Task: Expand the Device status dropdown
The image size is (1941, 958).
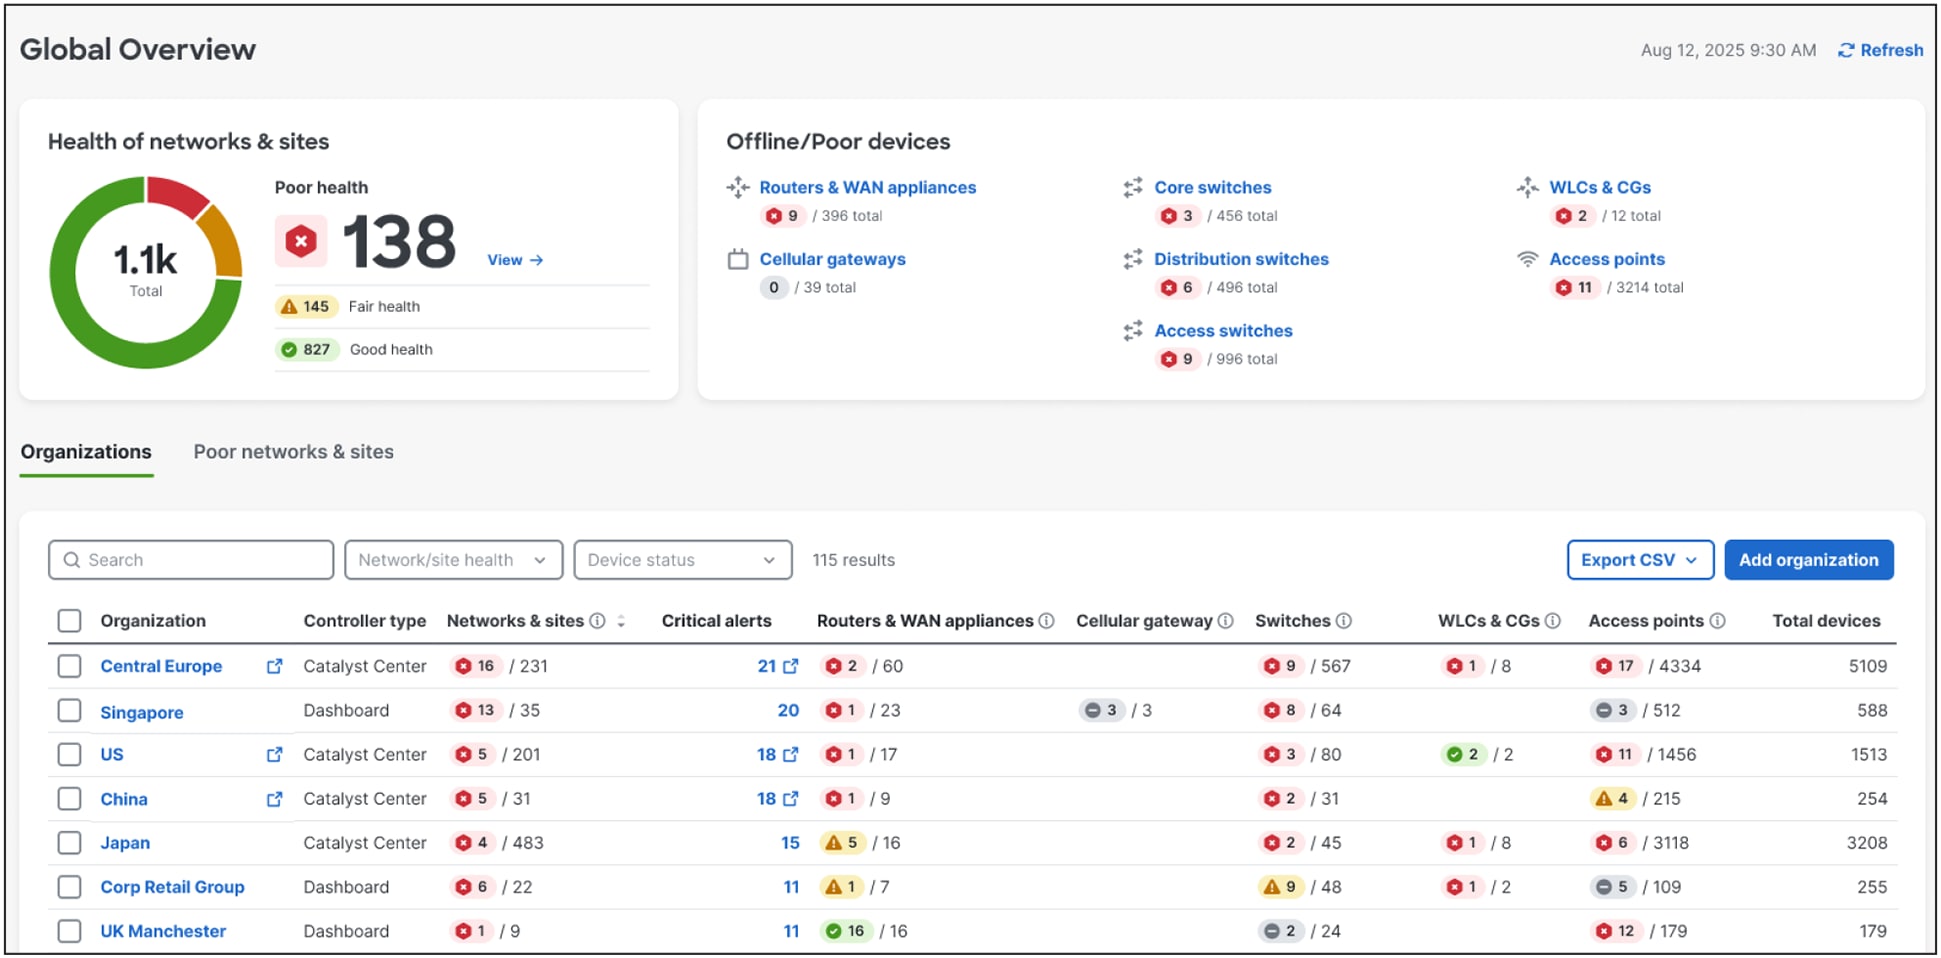Action: click(682, 560)
